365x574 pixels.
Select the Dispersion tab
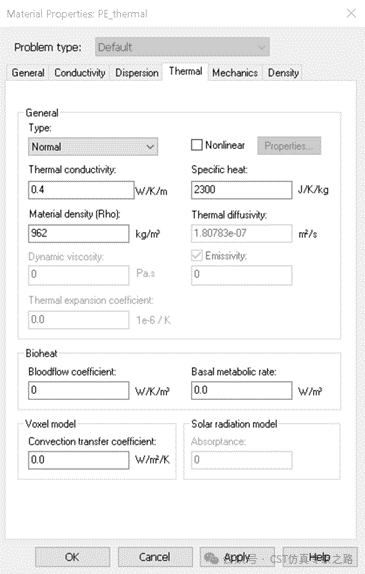tap(137, 72)
